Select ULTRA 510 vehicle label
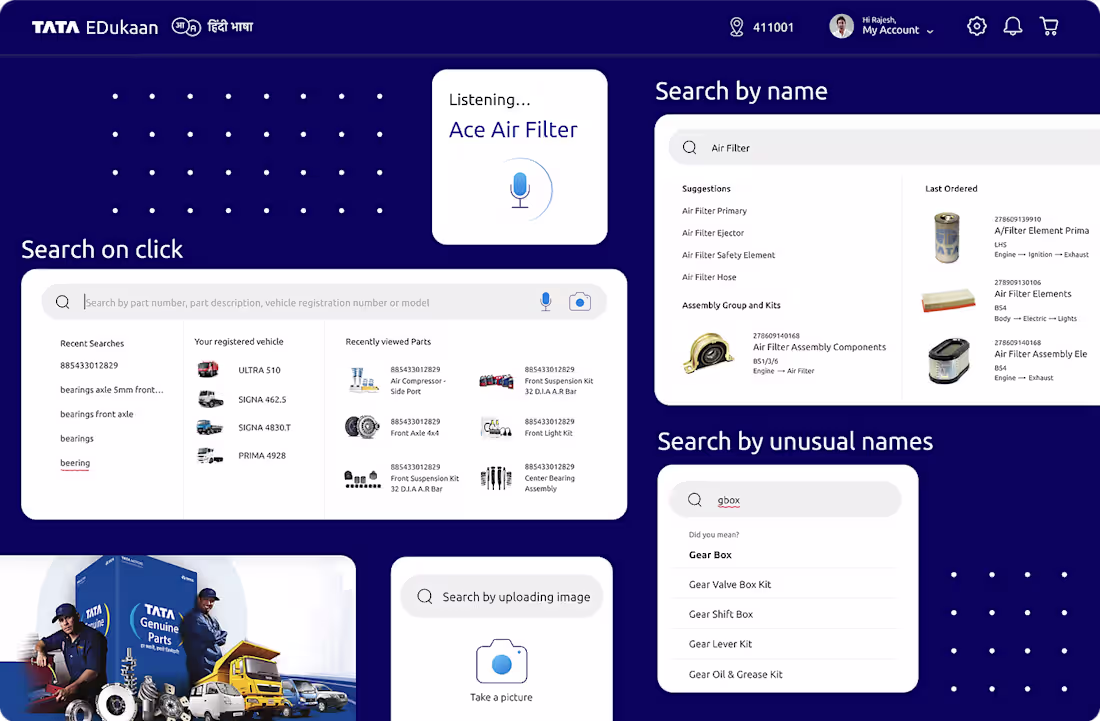1100x721 pixels. pyautogui.click(x=259, y=370)
